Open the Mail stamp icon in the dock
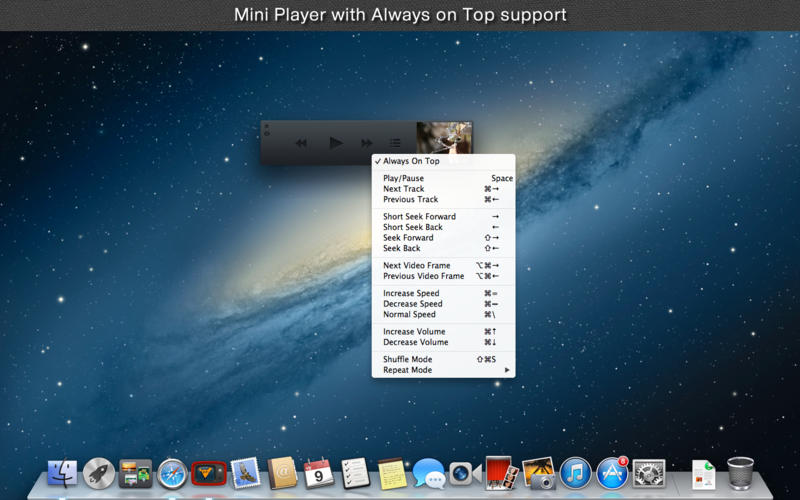Viewport: 800px width, 500px height. tap(245, 472)
